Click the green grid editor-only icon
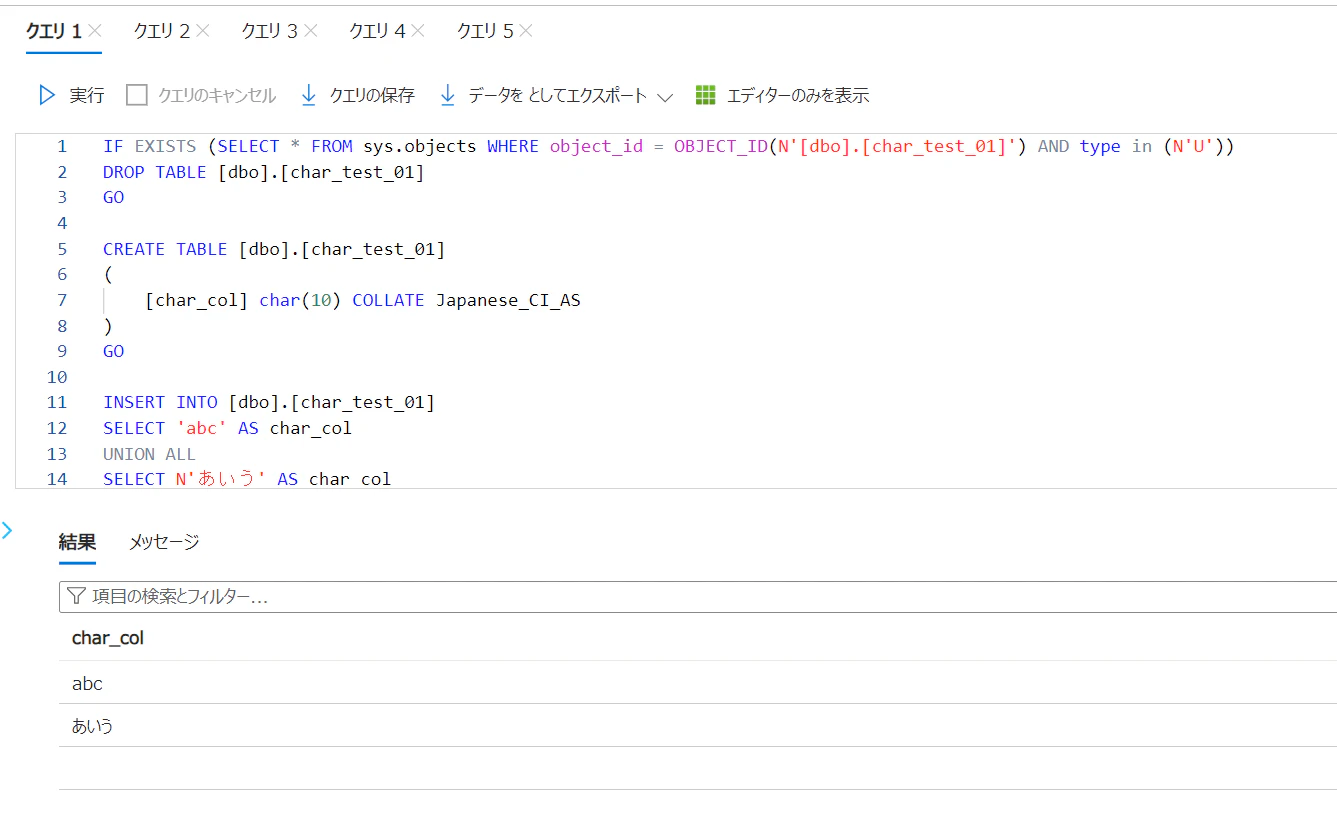This screenshot has width=1337, height=830. [706, 95]
